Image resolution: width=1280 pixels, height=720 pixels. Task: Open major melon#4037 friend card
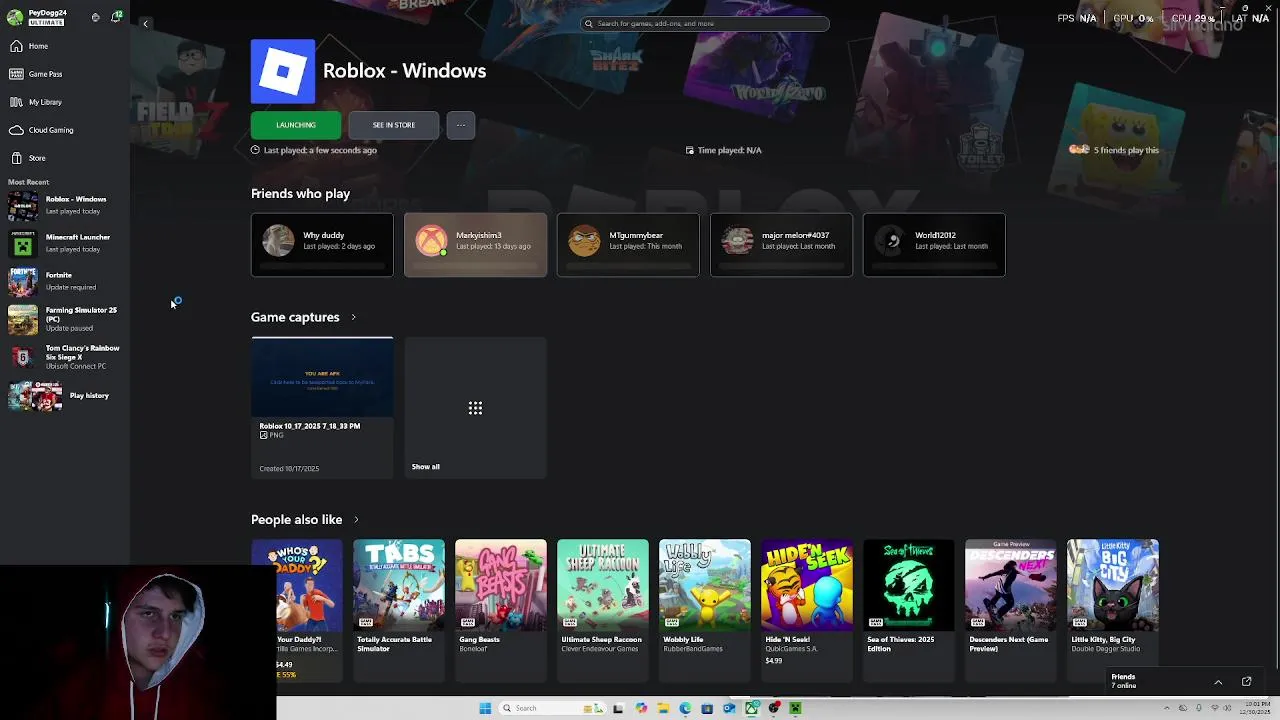tap(781, 244)
